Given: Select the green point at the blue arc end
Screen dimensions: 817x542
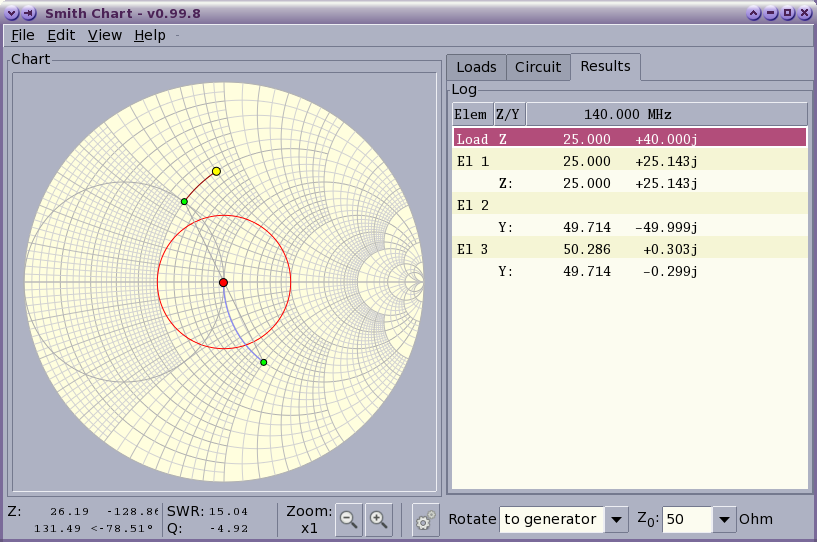Looking at the screenshot, I should [264, 362].
